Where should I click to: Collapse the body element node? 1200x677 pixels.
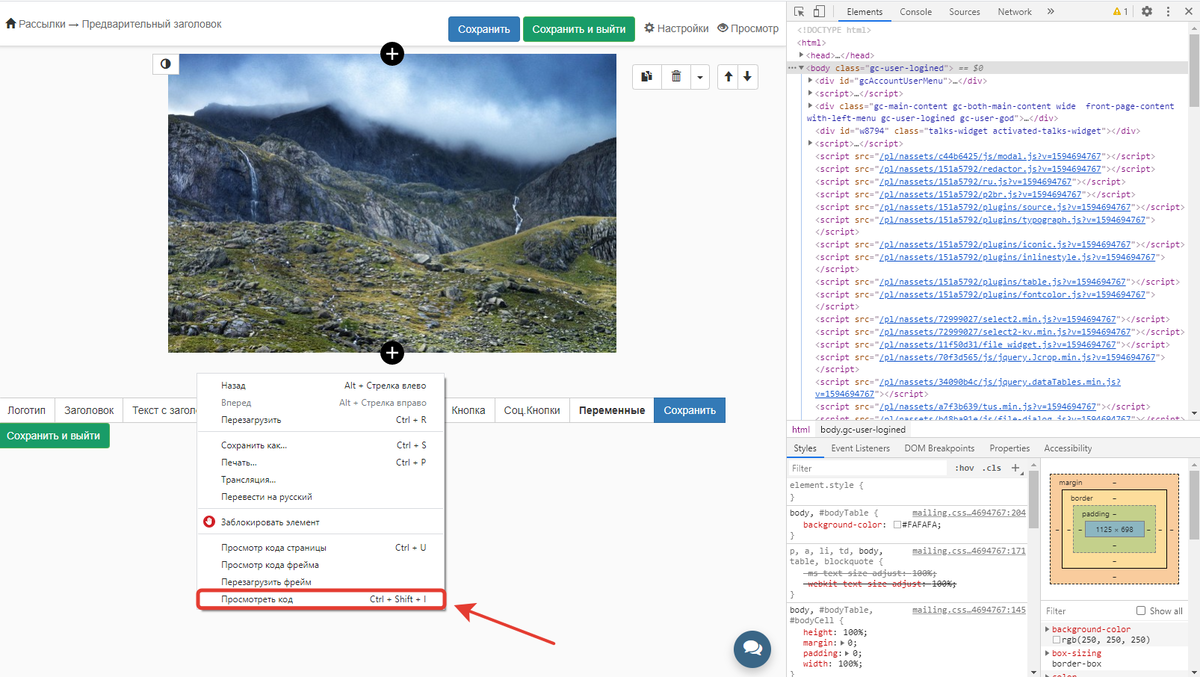[801, 68]
